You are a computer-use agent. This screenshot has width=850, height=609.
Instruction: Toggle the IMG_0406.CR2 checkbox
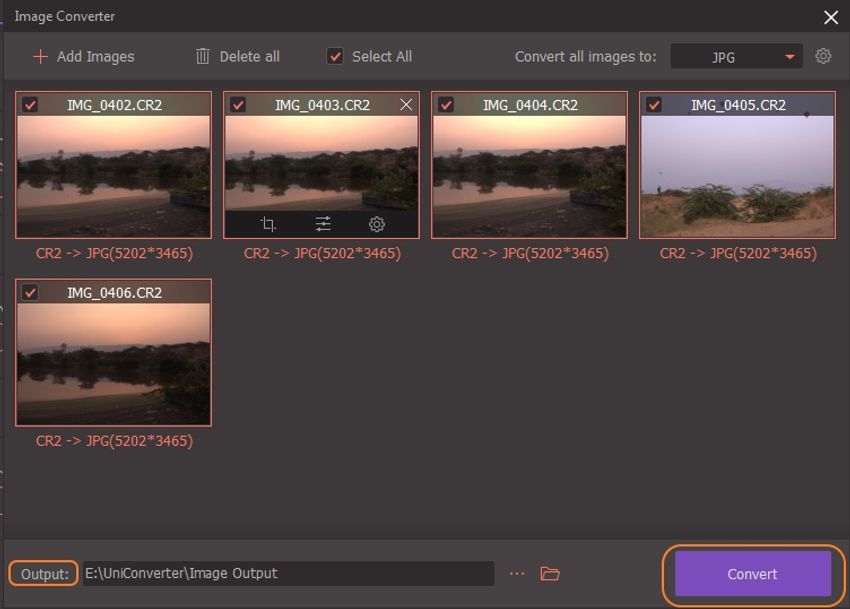click(30, 293)
